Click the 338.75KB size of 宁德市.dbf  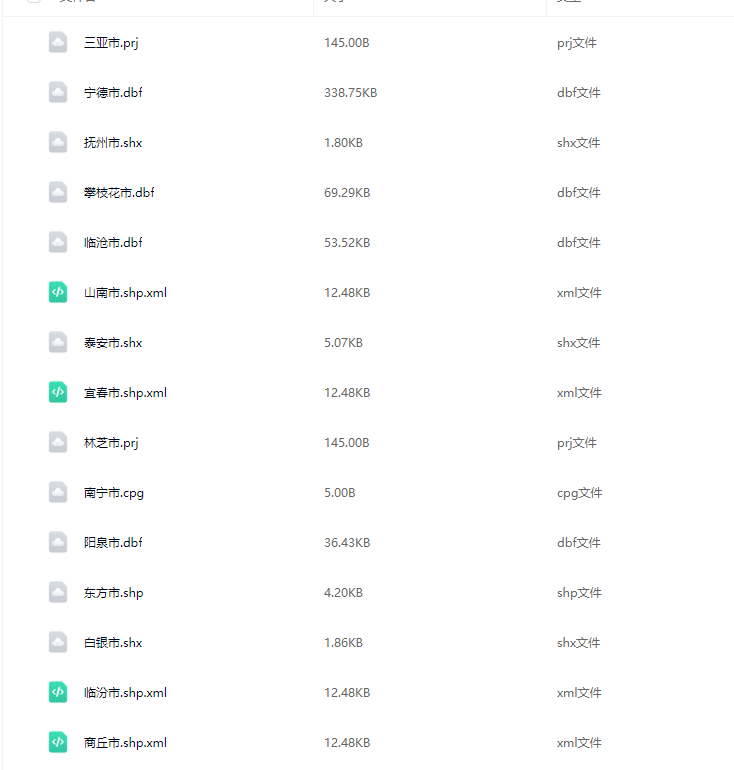[x=350, y=93]
